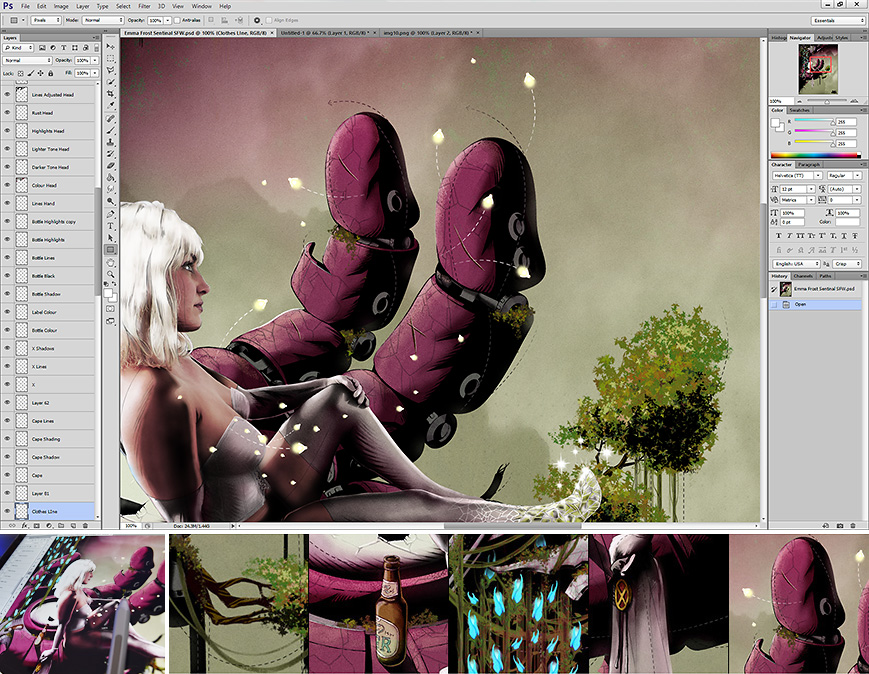Select the Zoom tool in toolbox
869x674 pixels.
(x=110, y=274)
